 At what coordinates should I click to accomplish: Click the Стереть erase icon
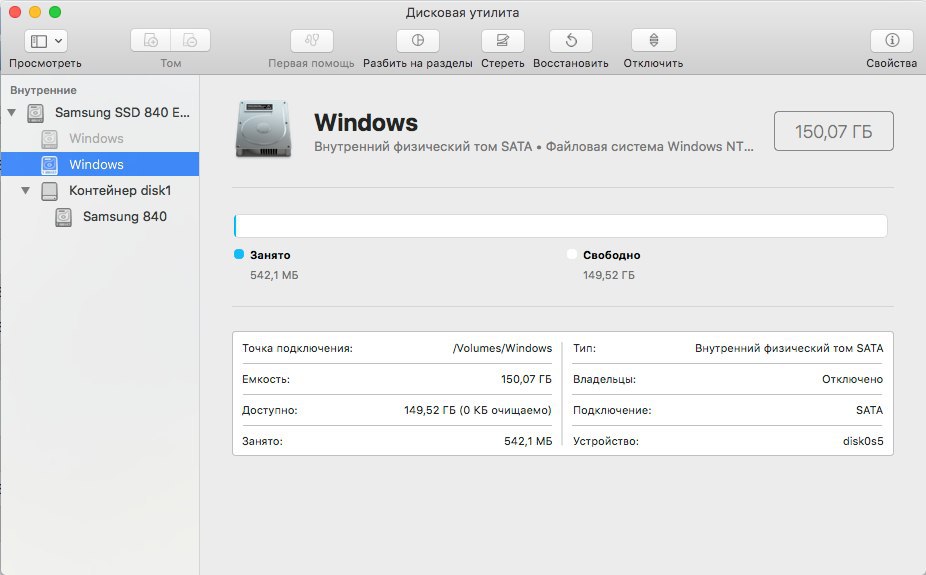pyautogui.click(x=503, y=41)
